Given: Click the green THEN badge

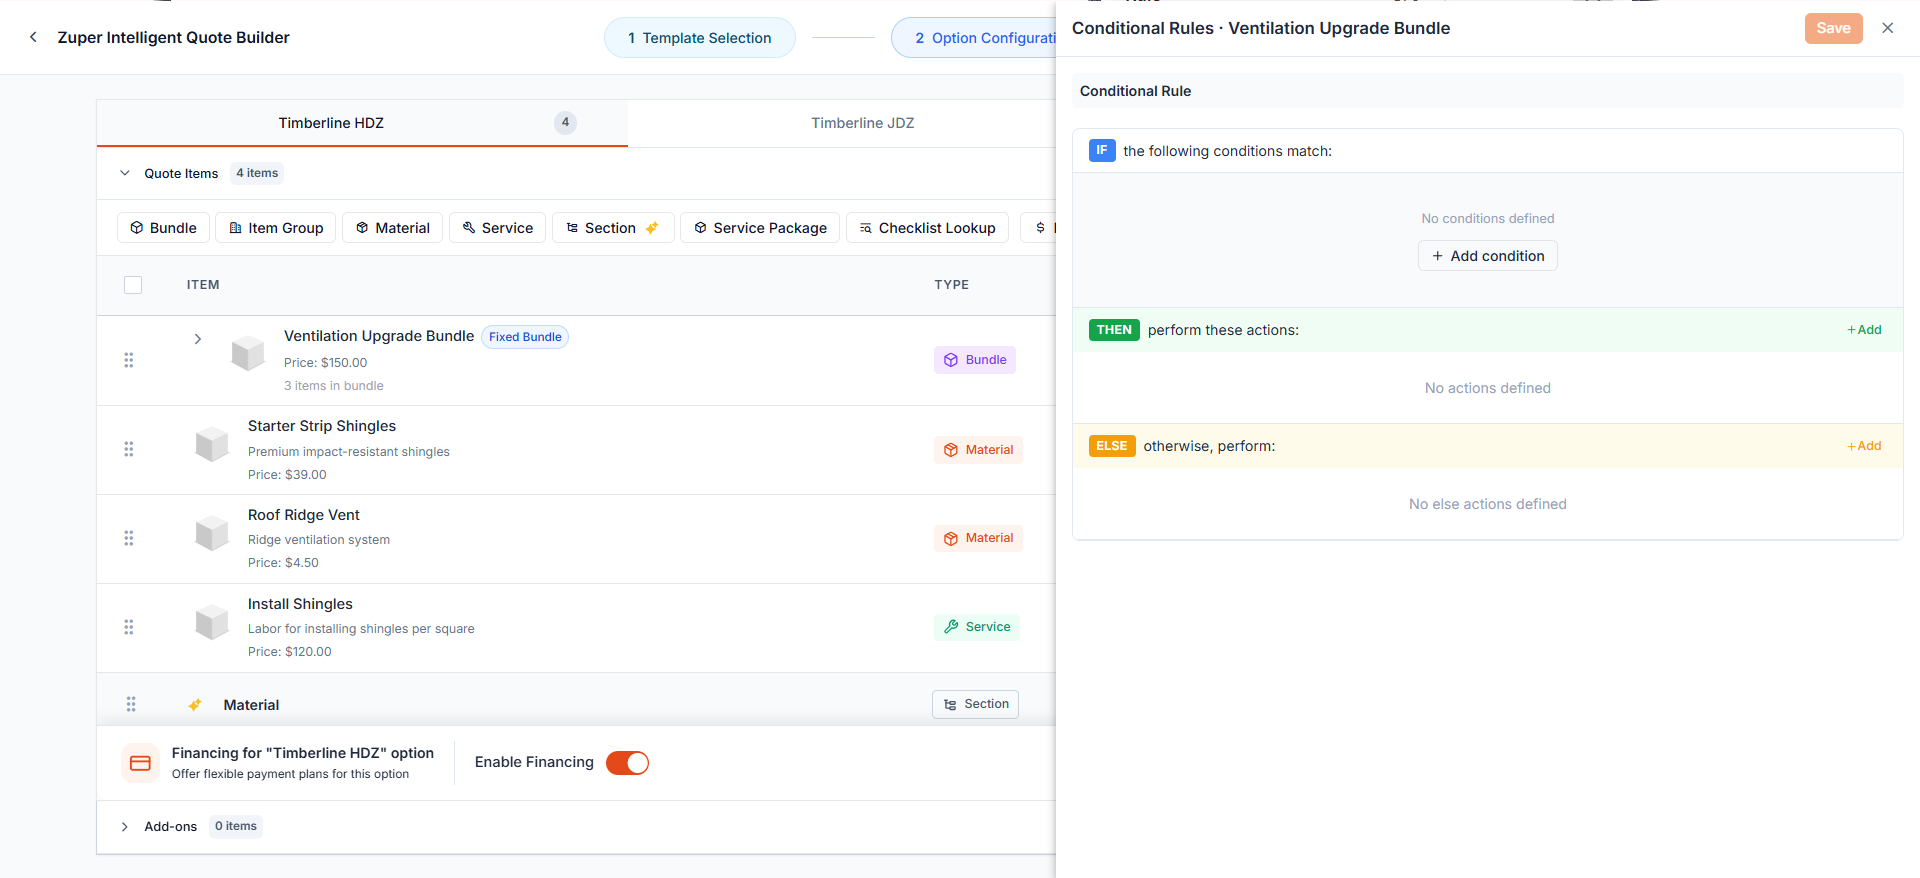Looking at the screenshot, I should (1114, 330).
